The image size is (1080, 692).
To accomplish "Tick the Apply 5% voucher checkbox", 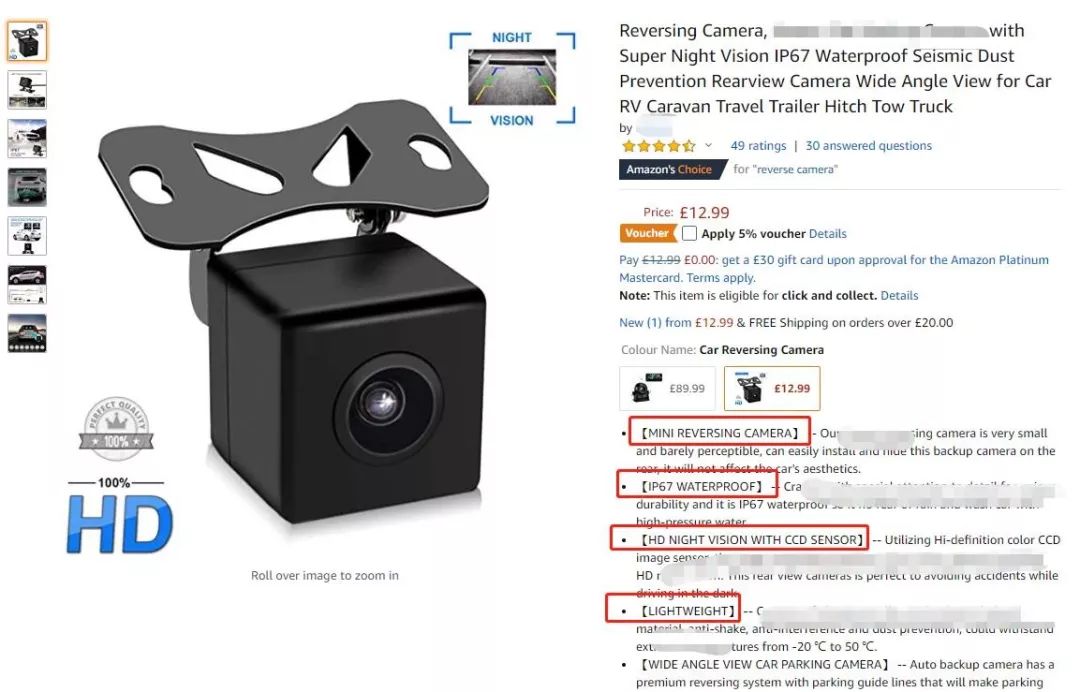I will pyautogui.click(x=689, y=233).
